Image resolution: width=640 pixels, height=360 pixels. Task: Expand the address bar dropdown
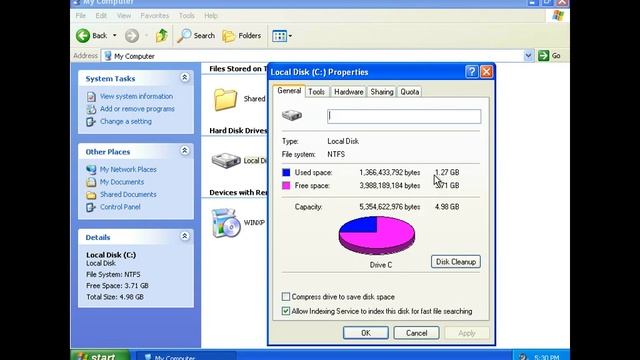529,56
